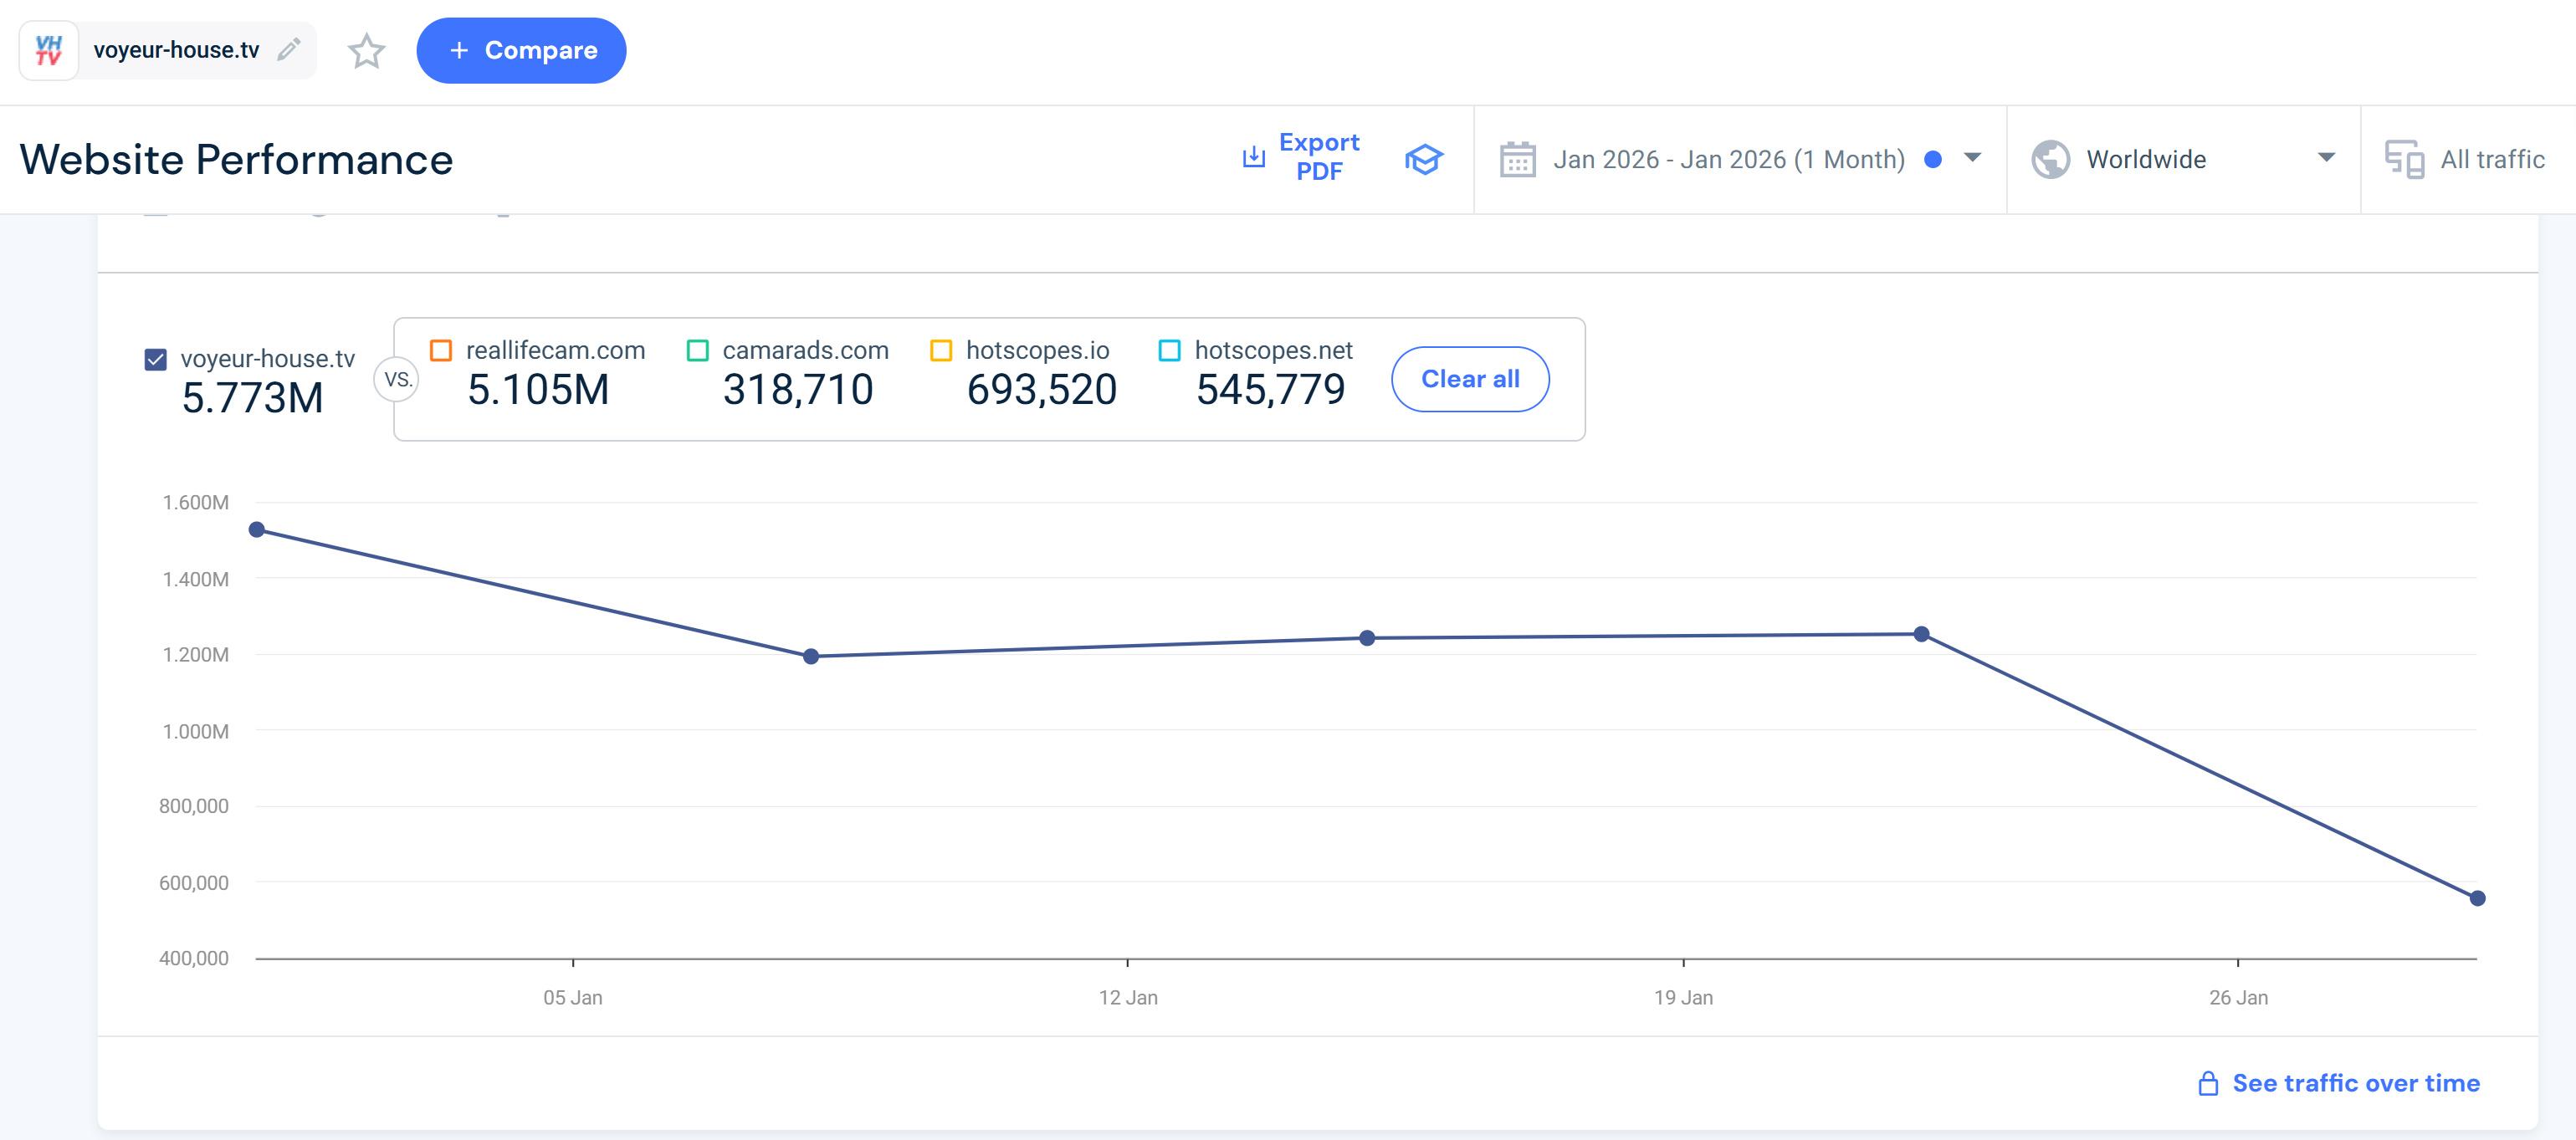Uncheck the voyeur-house.tv checkbox
This screenshot has width=2576, height=1140.
[x=155, y=359]
